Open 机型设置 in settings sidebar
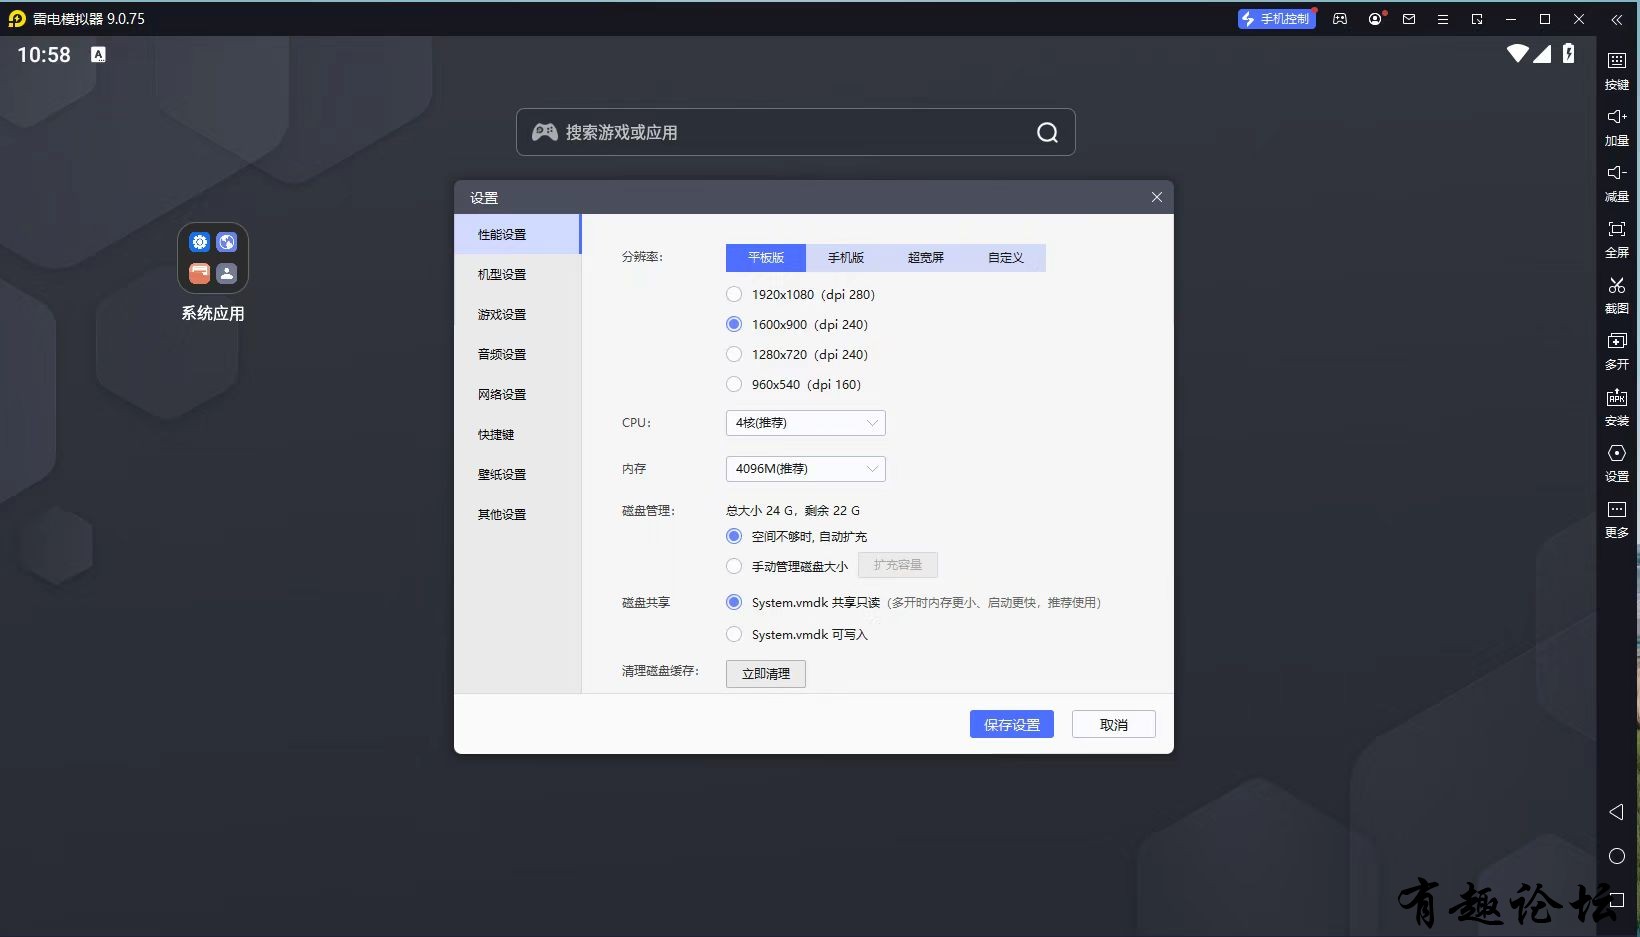Image resolution: width=1640 pixels, height=937 pixels. click(x=517, y=274)
